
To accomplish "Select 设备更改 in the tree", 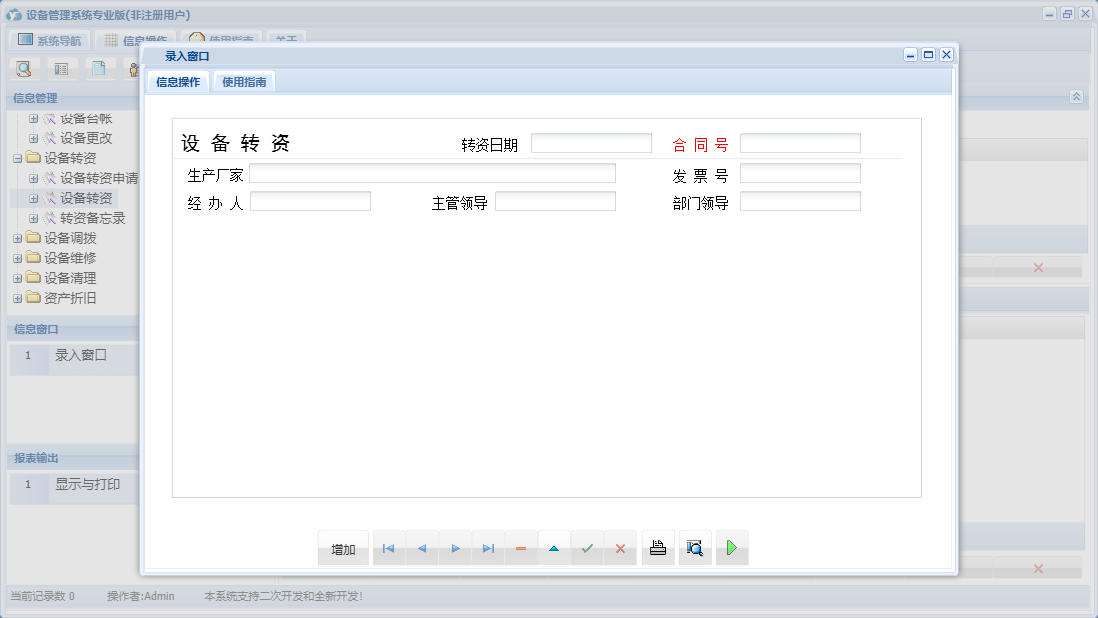I will (x=86, y=139).
